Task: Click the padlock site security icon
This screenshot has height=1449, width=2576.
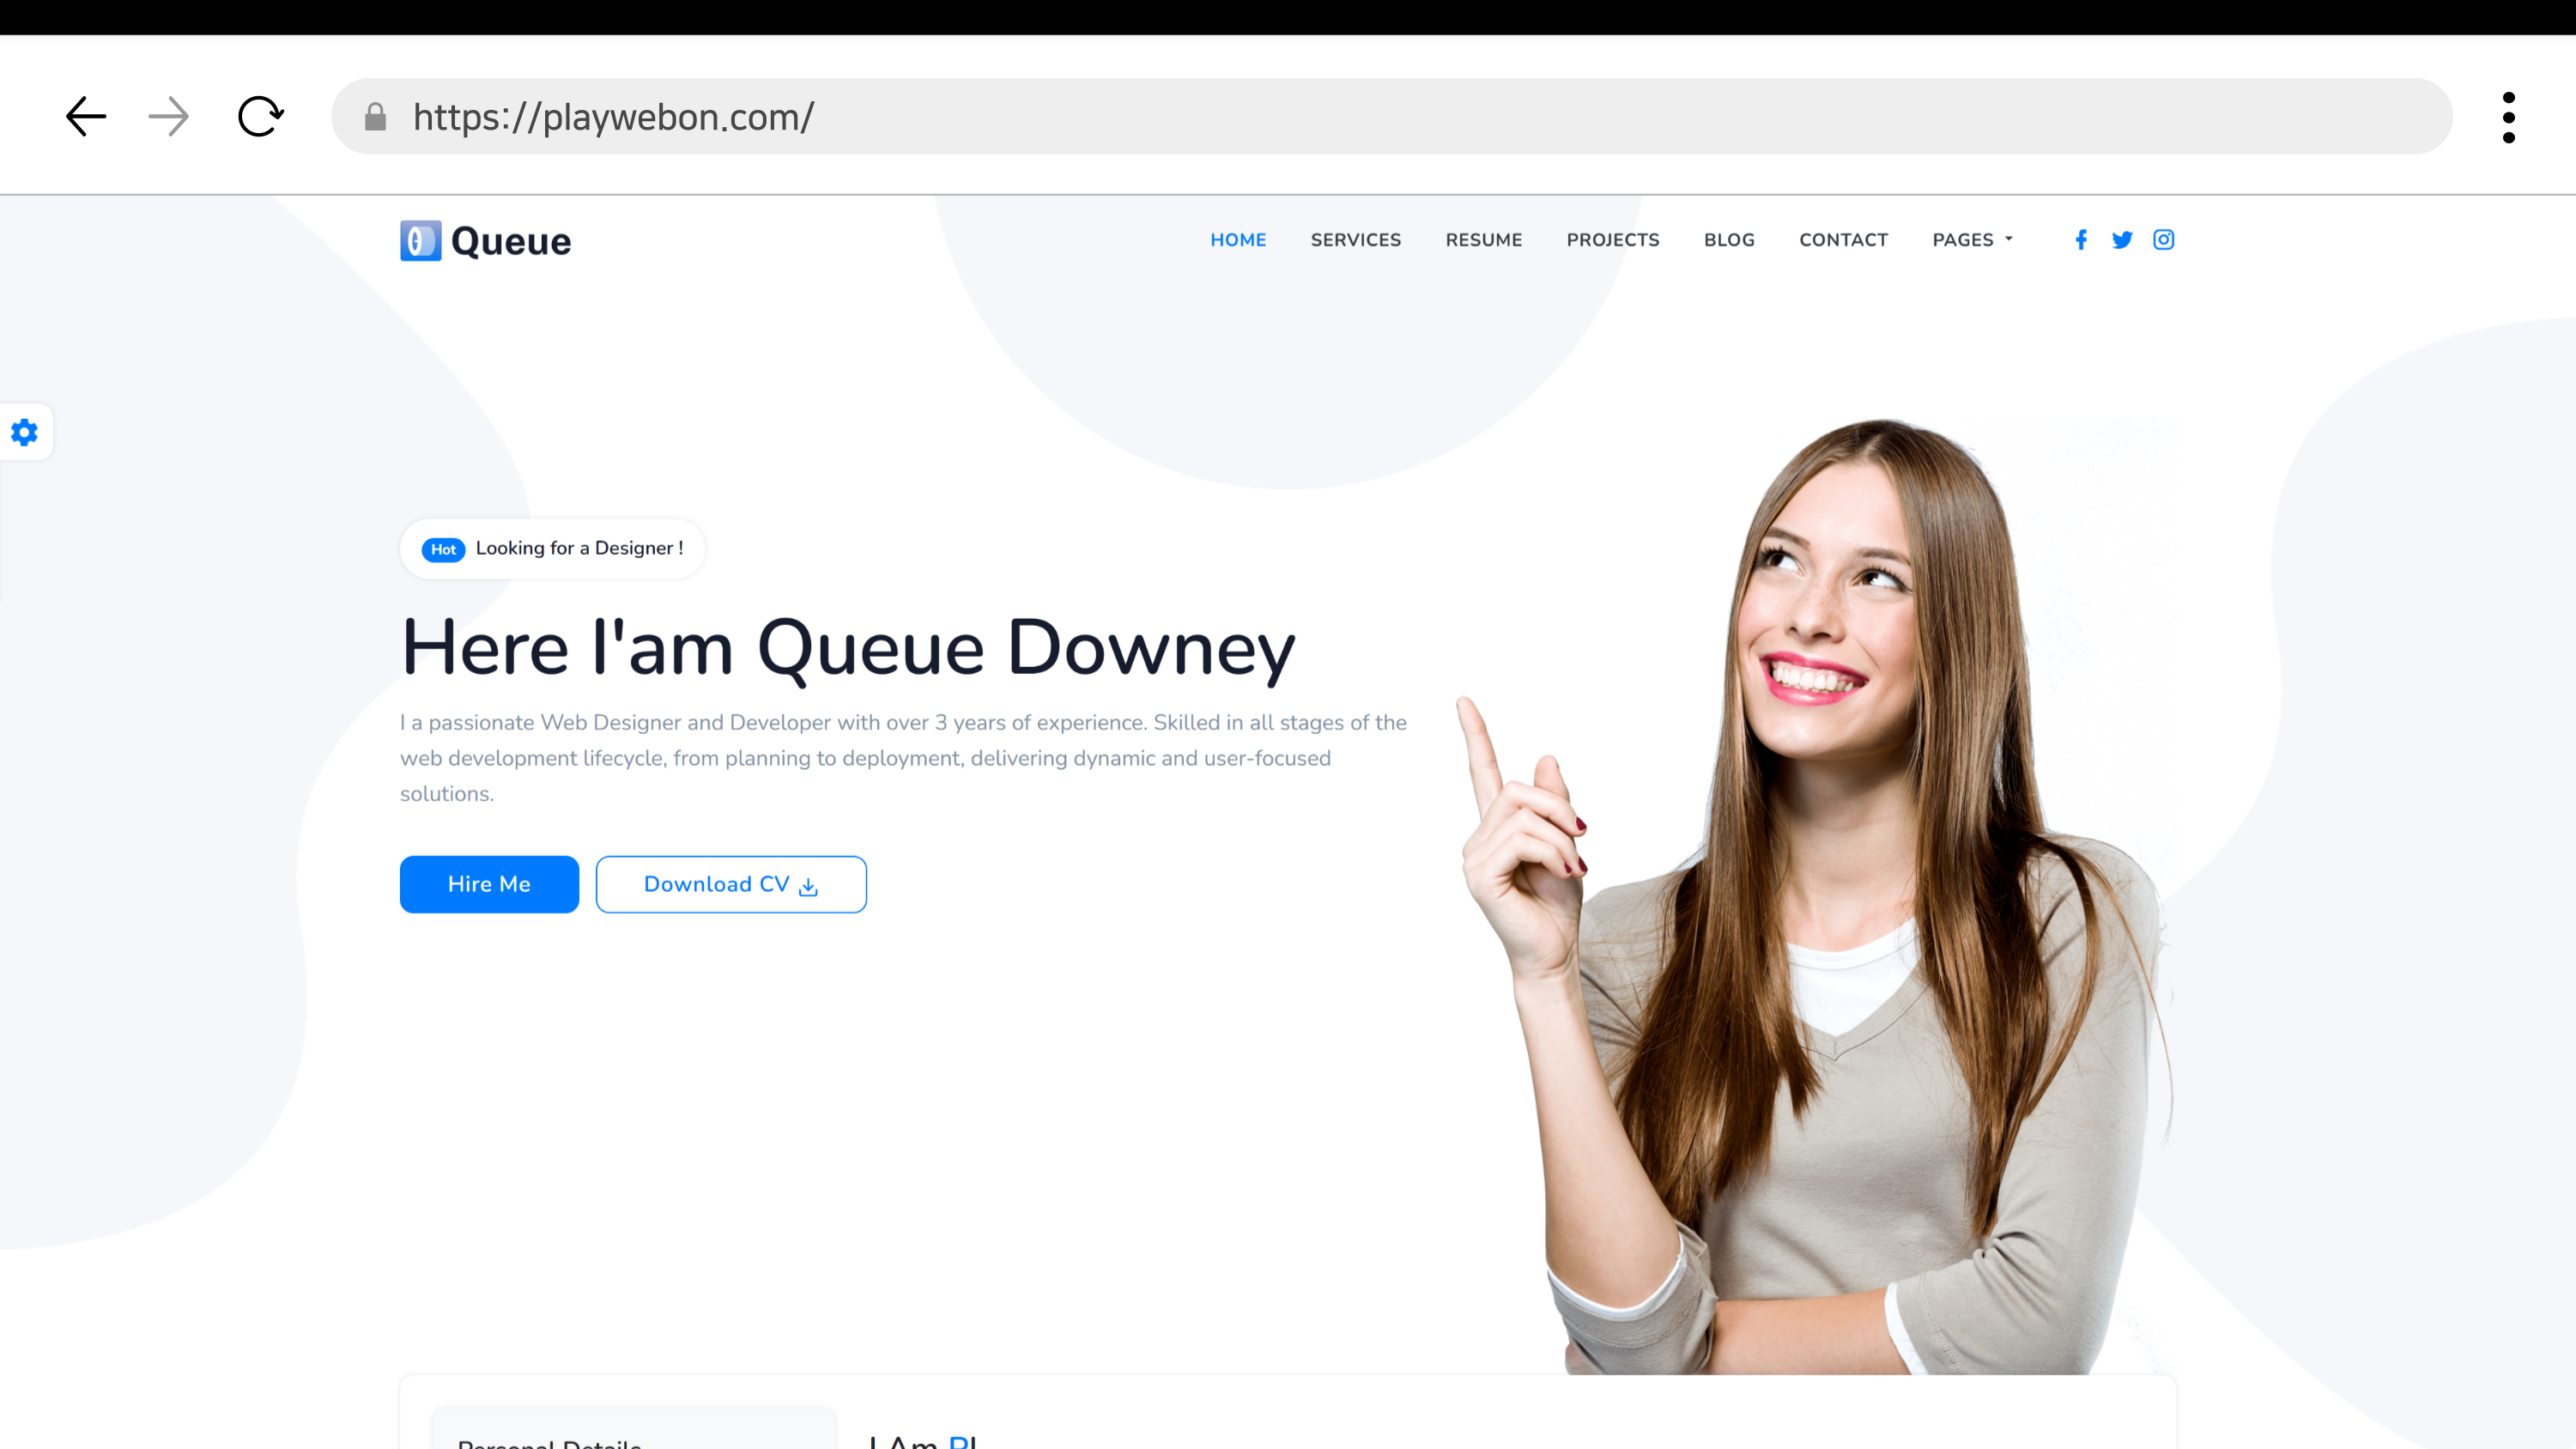Action: [x=375, y=117]
